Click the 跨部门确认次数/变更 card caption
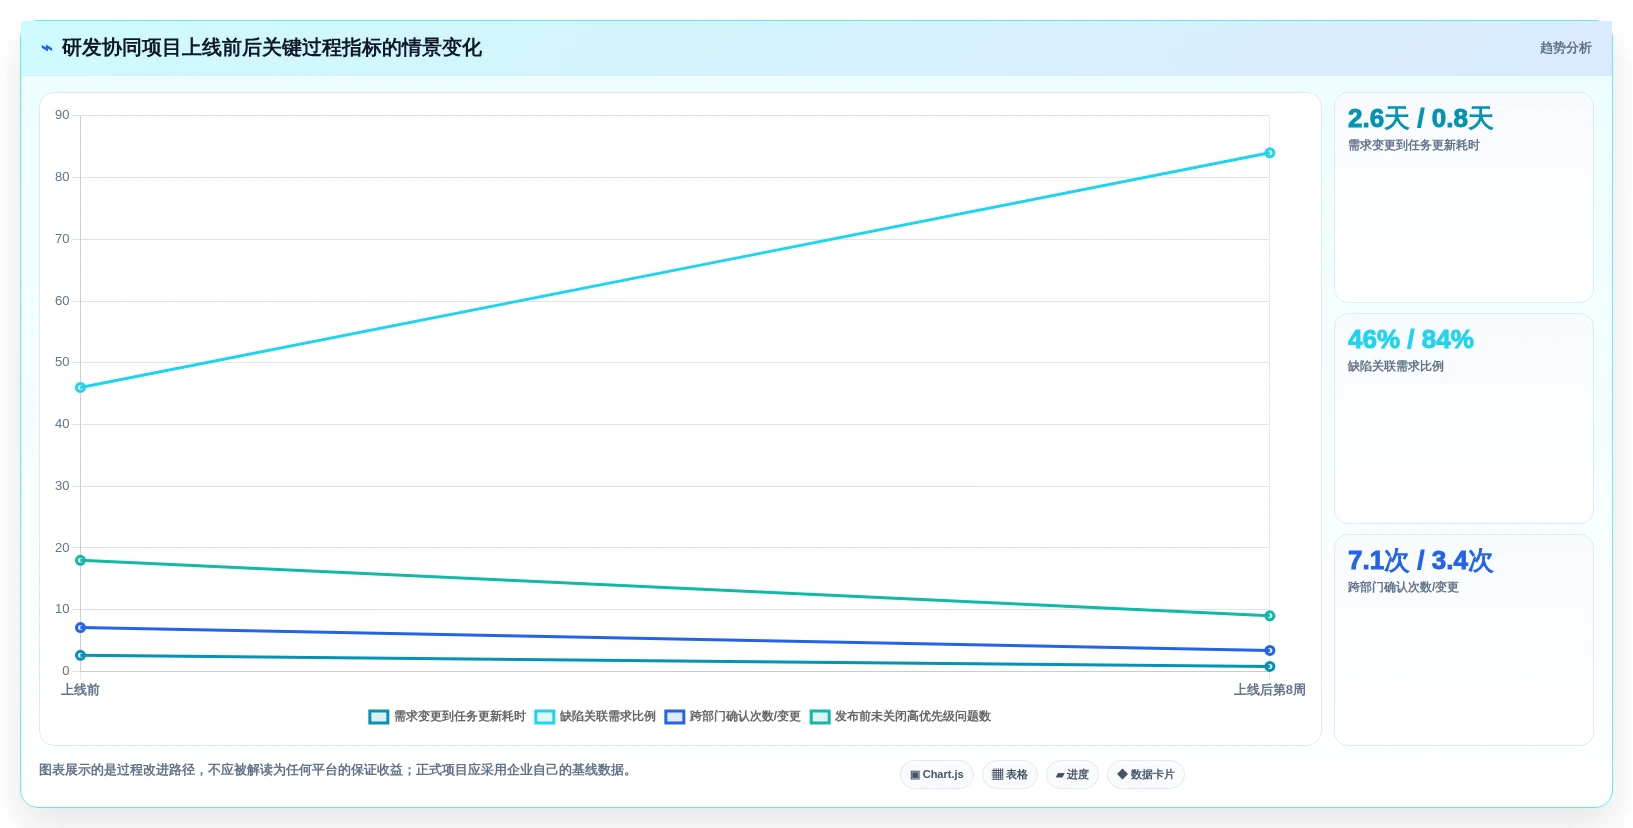This screenshot has height=828, width=1633. (1403, 588)
